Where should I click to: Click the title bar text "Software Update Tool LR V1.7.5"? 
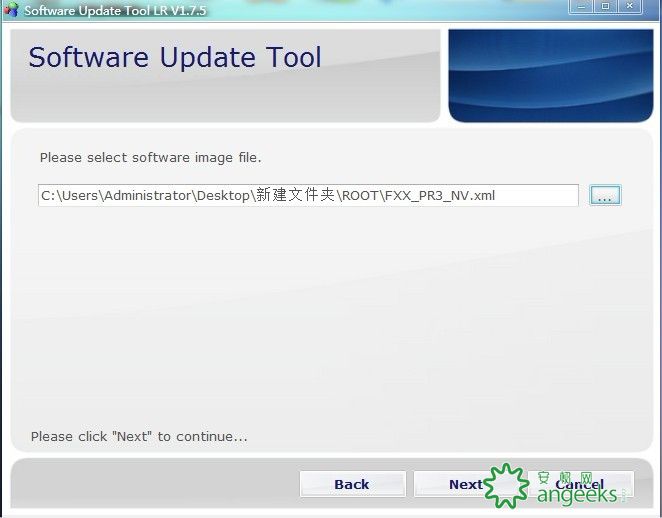tap(115, 10)
